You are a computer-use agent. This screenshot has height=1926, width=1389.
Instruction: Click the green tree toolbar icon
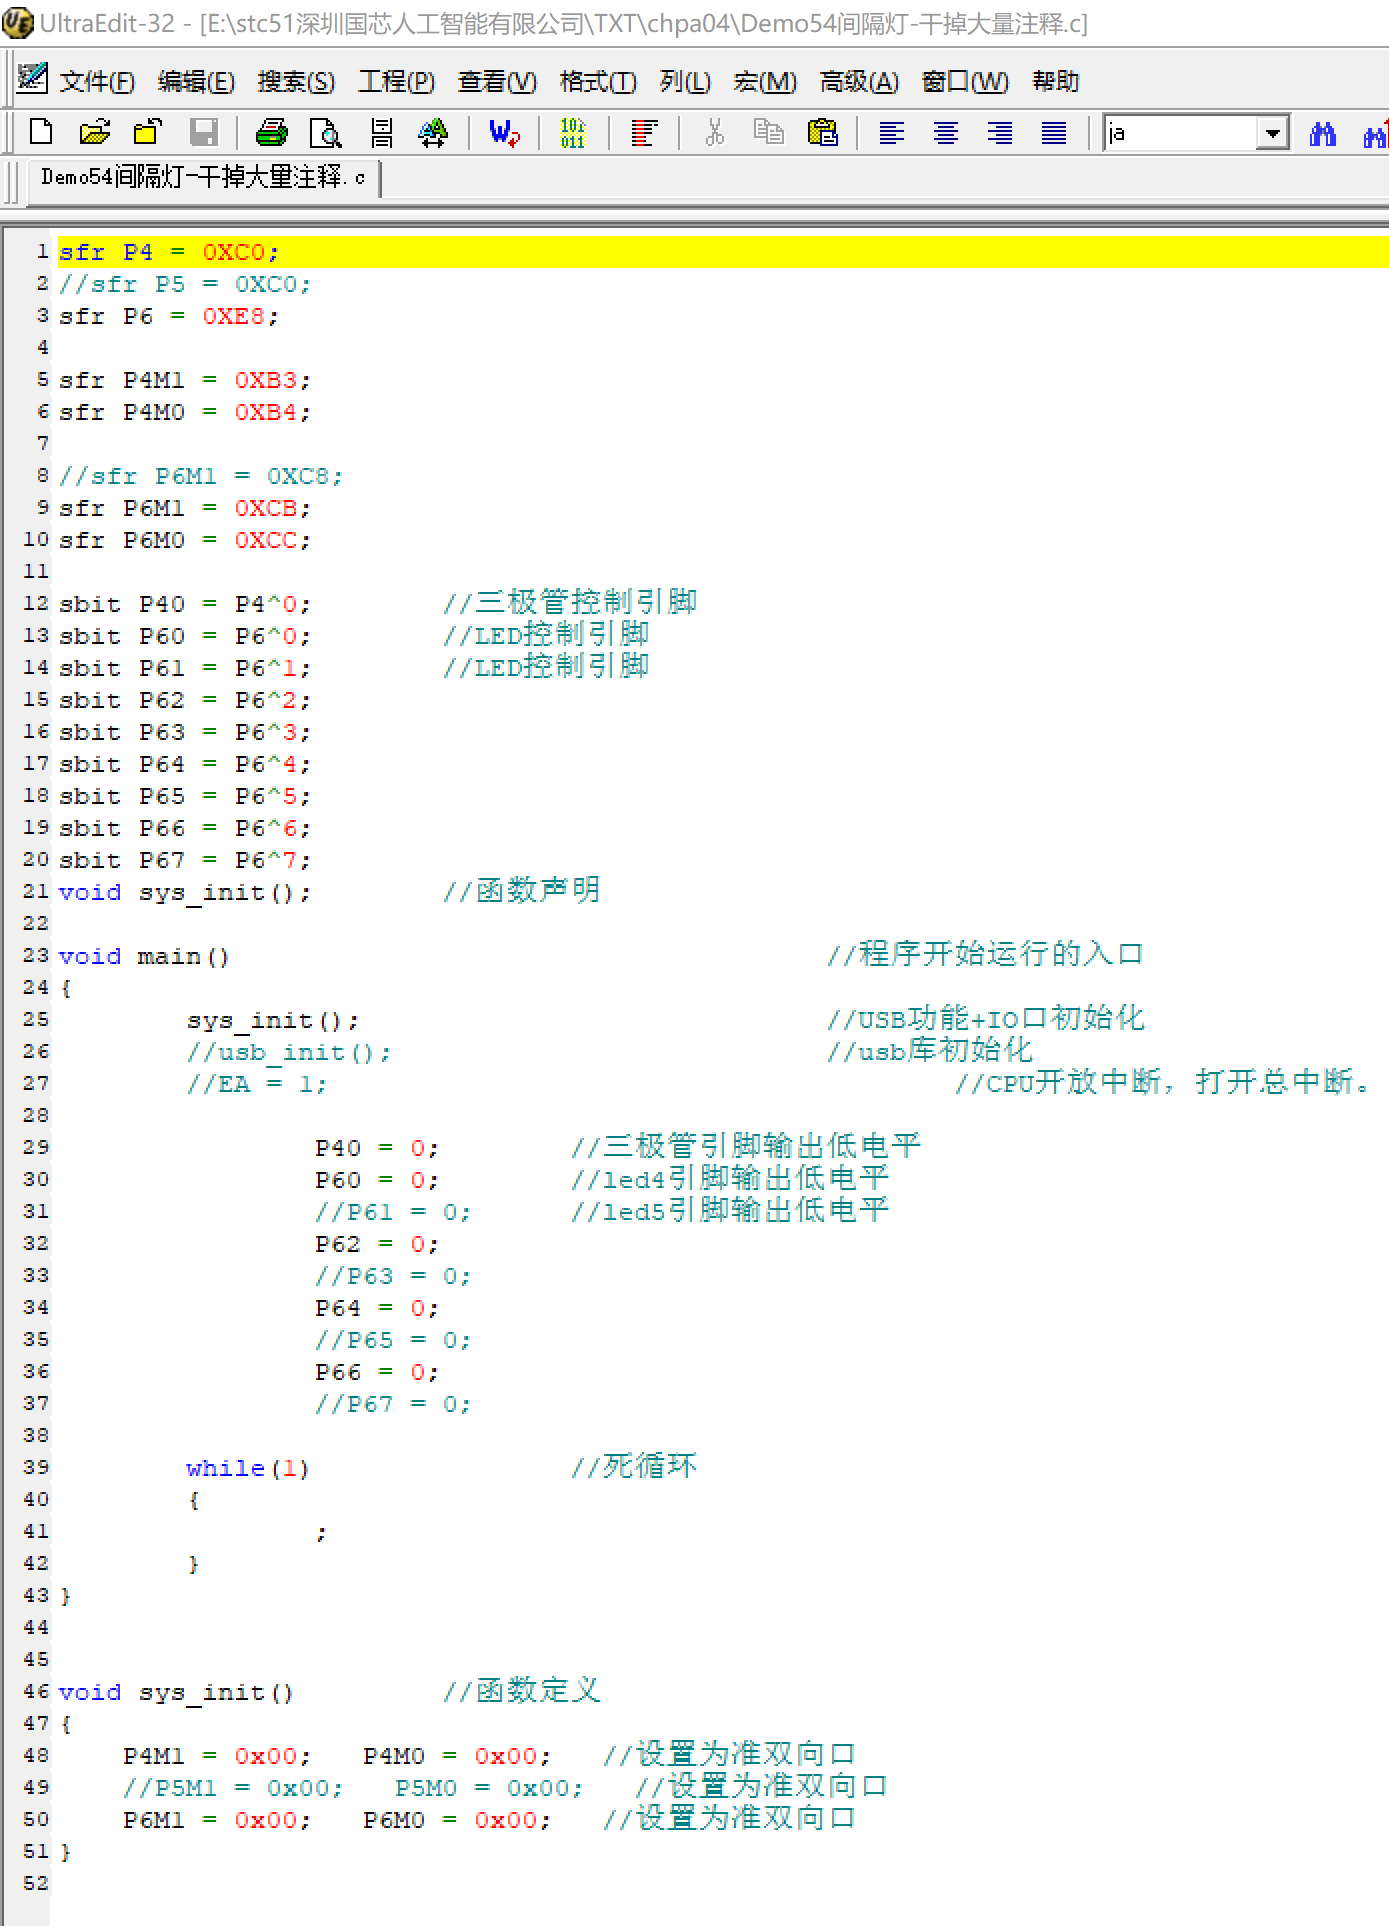[x=433, y=132]
